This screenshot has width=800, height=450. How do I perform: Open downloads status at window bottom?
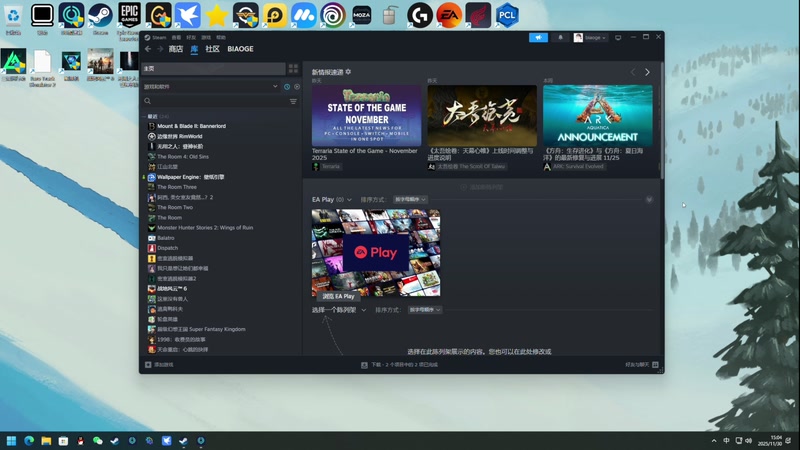[399, 365]
